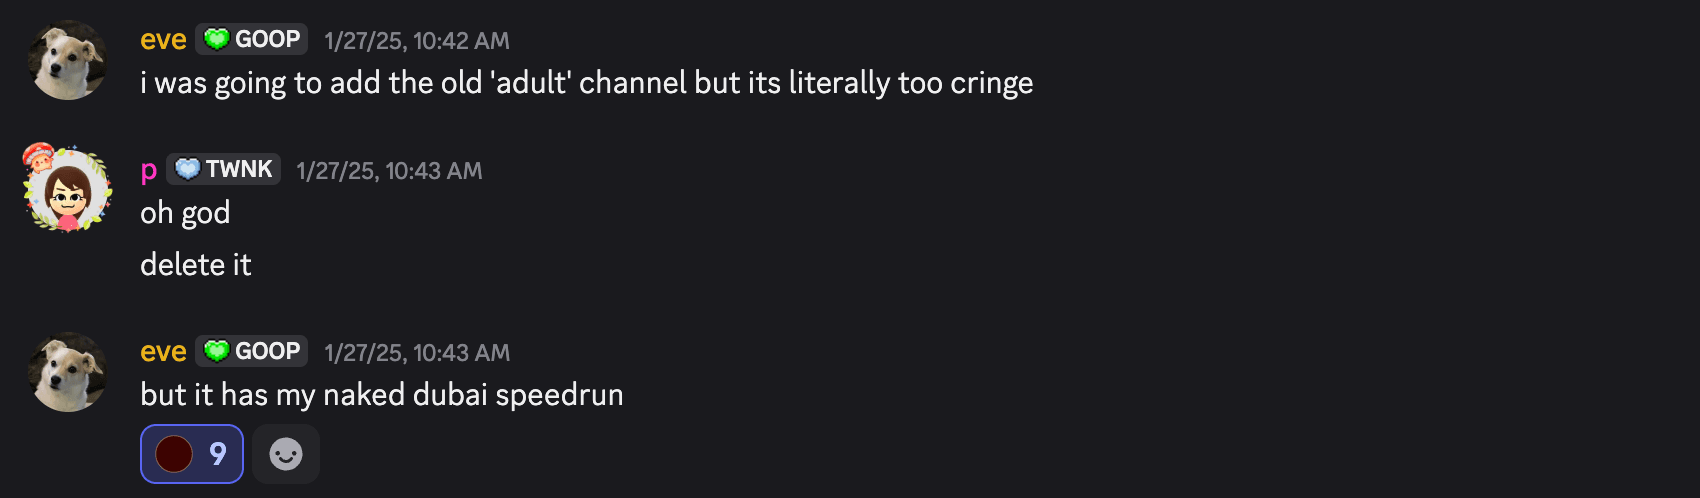
Task: Click the 10:43 AM timestamp on p's message
Action: [389, 171]
